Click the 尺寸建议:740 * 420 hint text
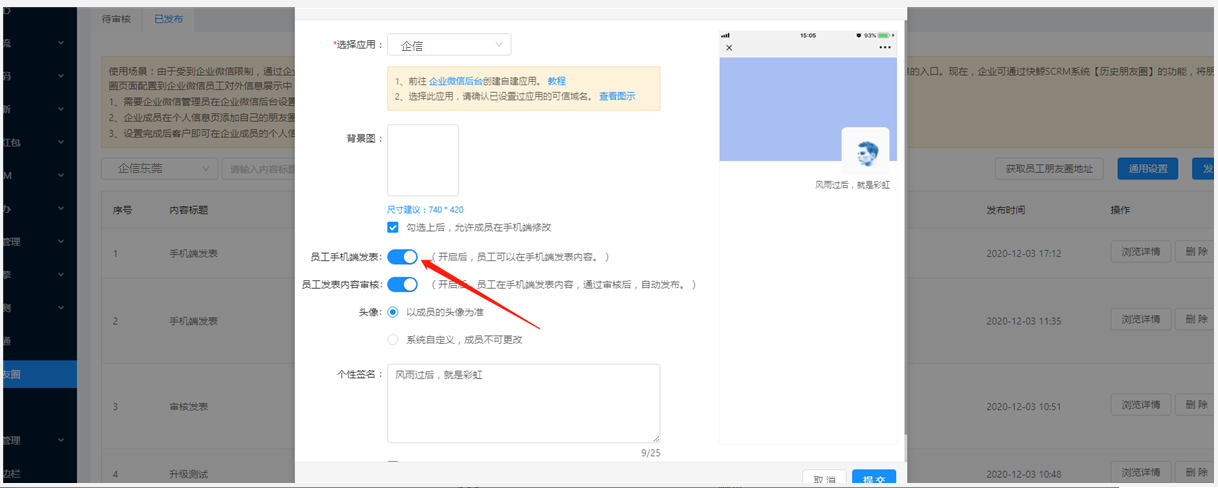 point(425,210)
